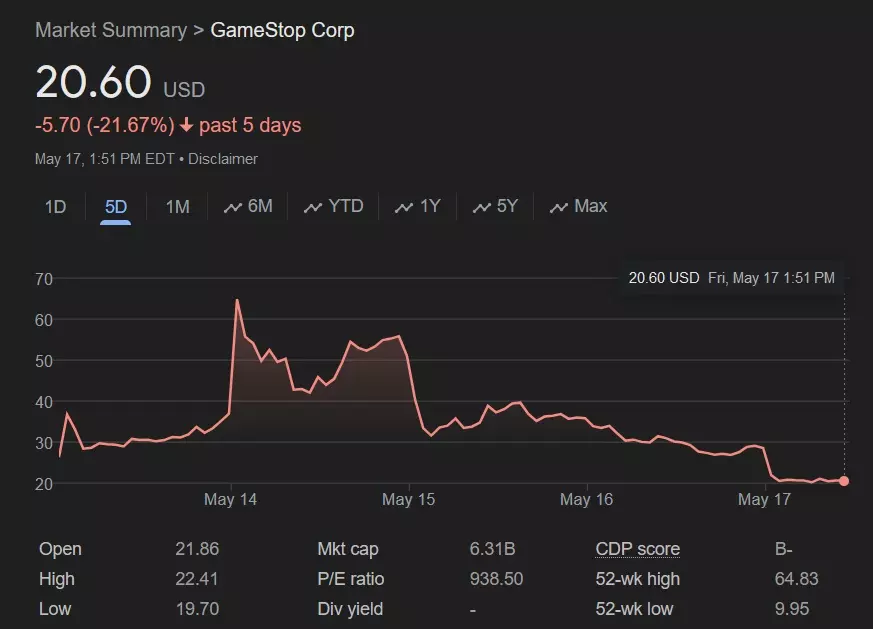The height and width of the screenshot is (629, 873).
Task: Click the 52-wk low value 9.95
Action: pyautogui.click(x=792, y=609)
